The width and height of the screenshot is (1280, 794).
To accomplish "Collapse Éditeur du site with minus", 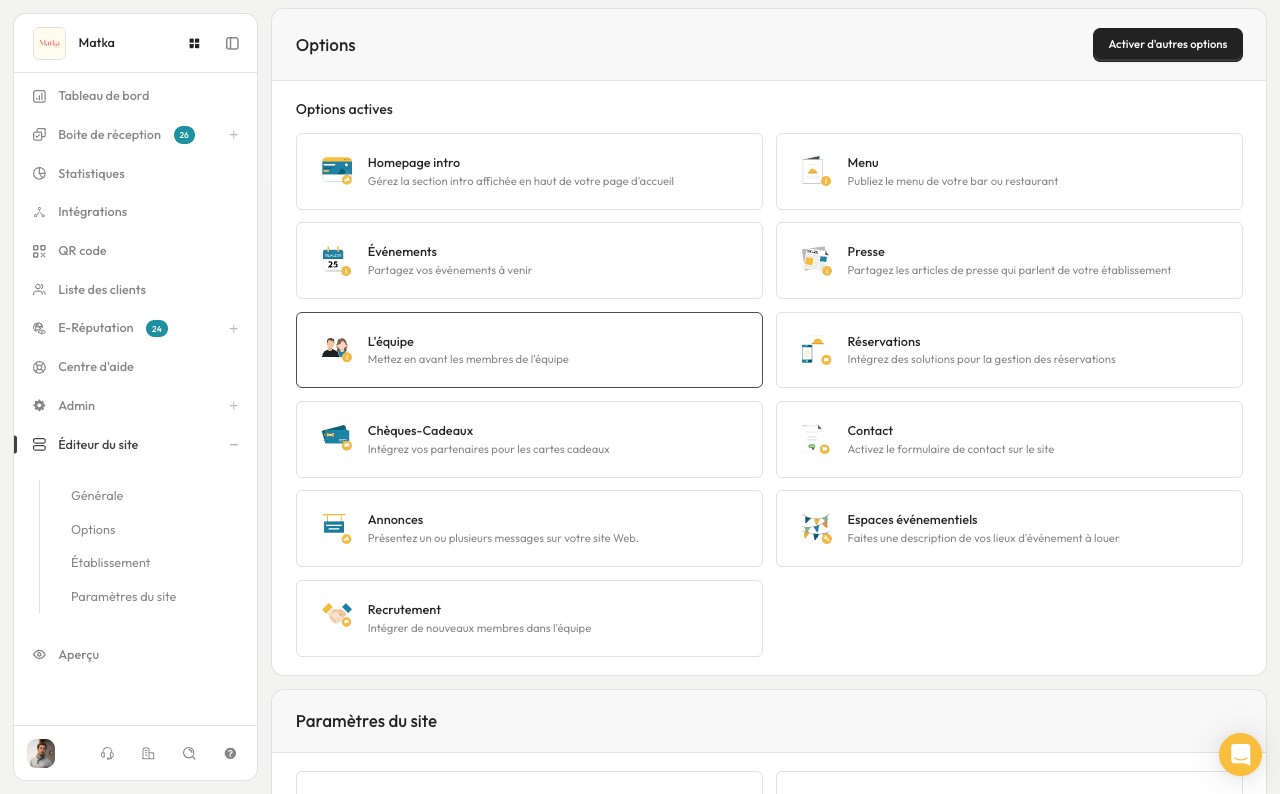I will tap(234, 445).
